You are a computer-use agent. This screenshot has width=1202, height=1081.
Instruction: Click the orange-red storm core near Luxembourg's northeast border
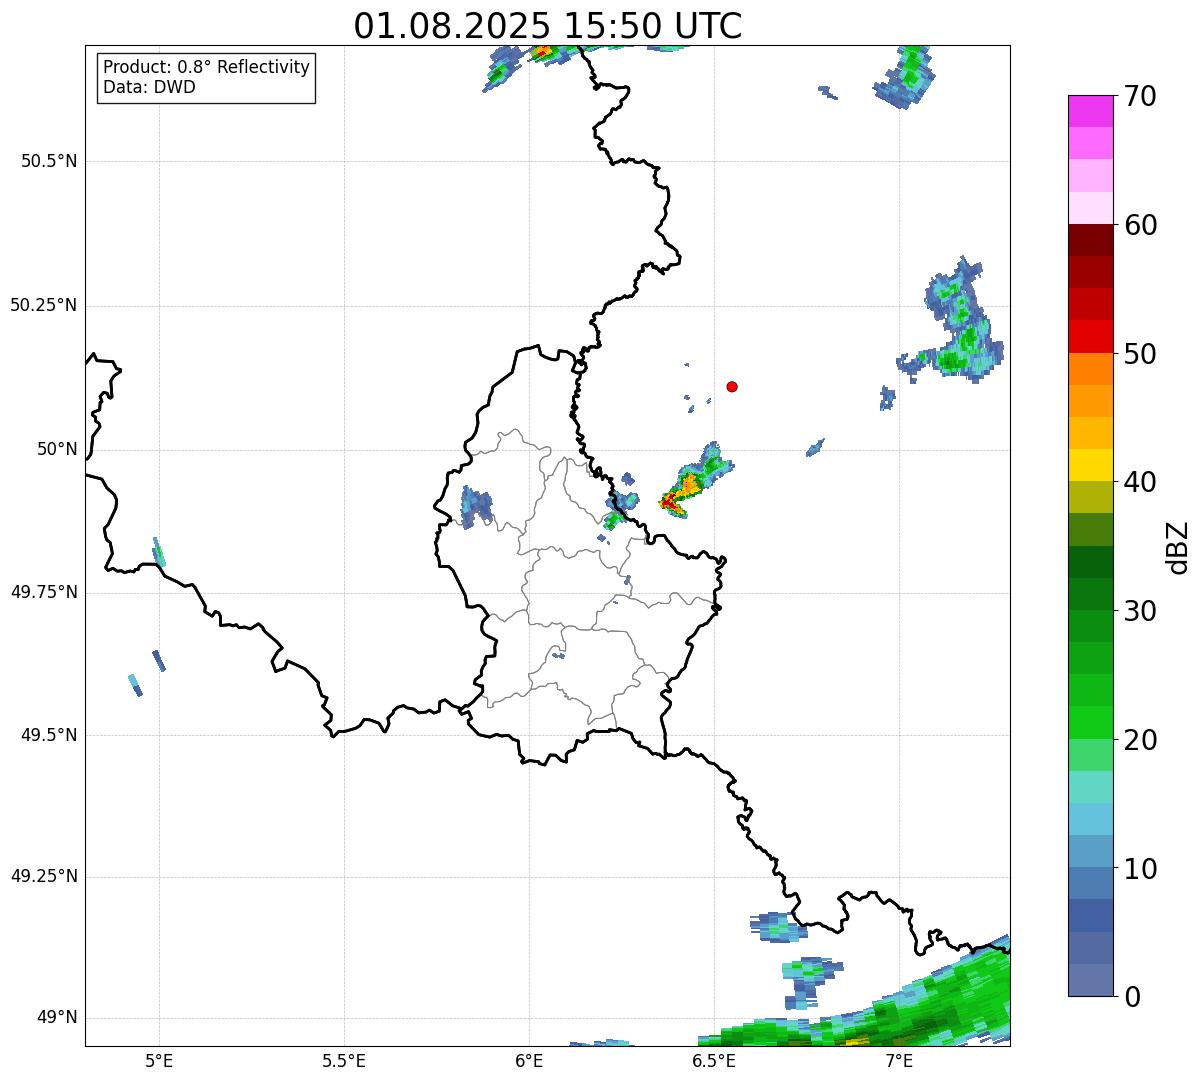[671, 500]
